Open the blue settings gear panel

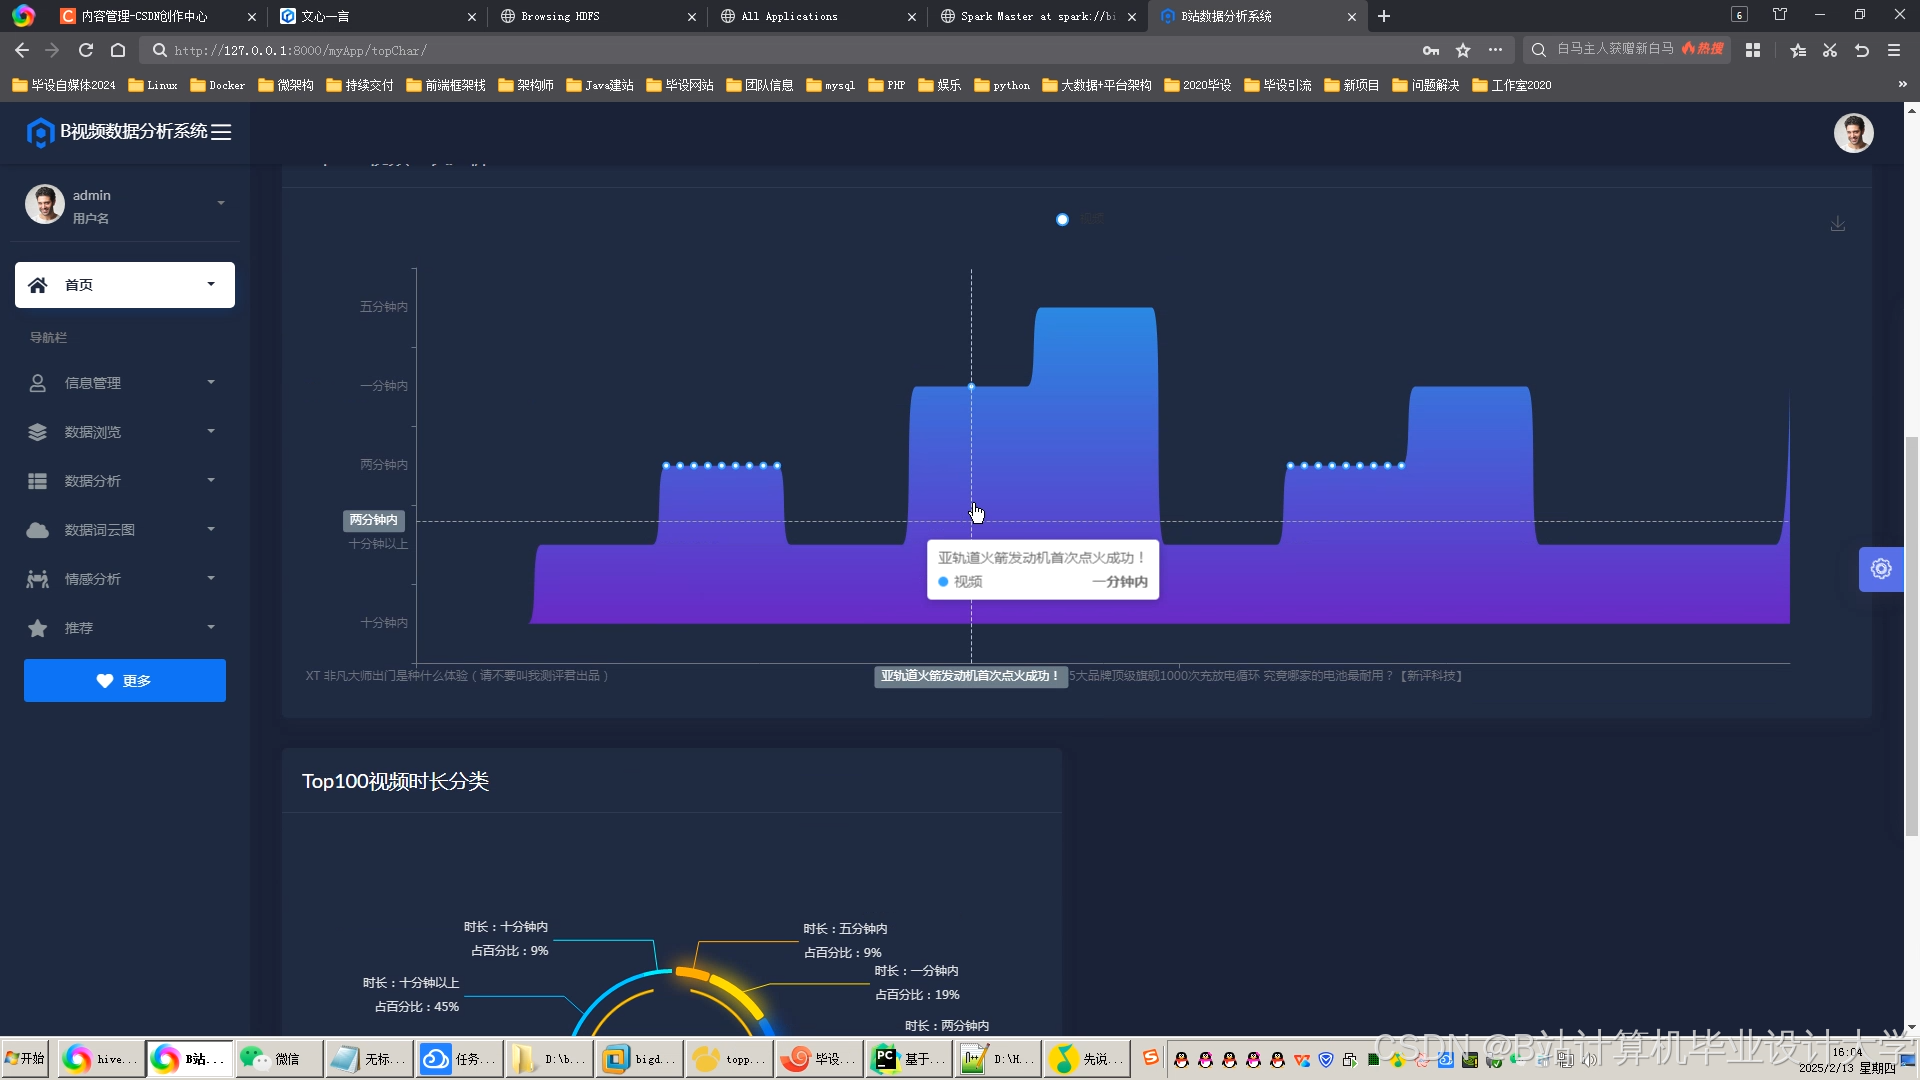(x=1880, y=569)
